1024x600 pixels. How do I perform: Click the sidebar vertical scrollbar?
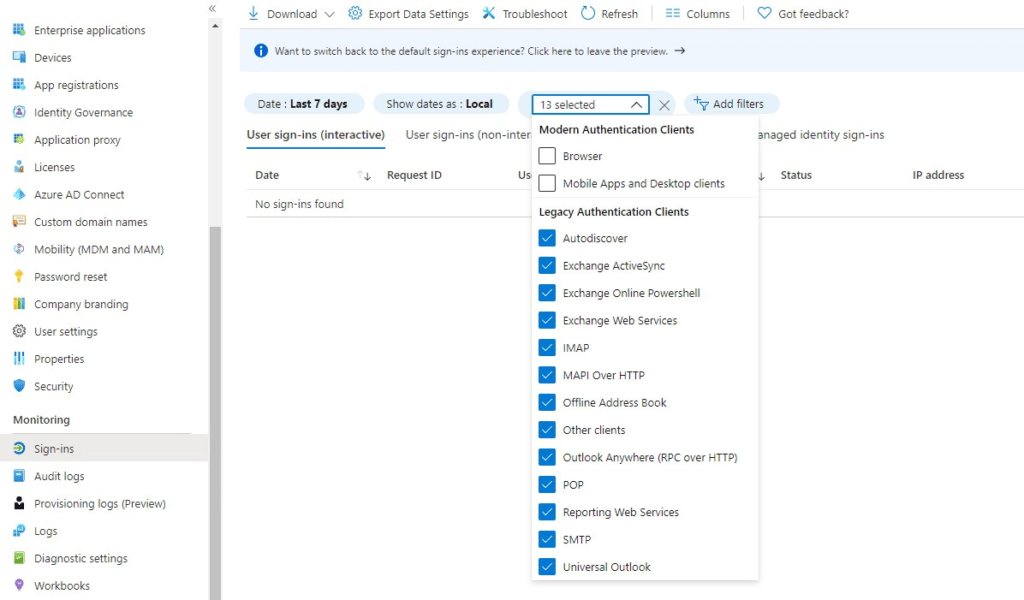click(215, 400)
